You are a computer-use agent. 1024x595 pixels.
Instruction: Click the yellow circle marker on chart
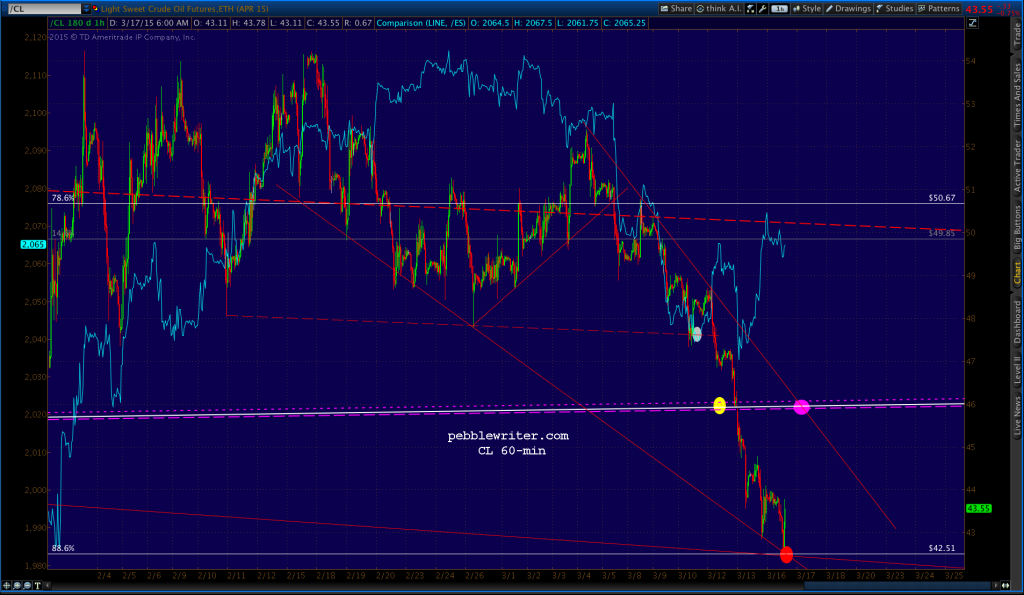[719, 406]
